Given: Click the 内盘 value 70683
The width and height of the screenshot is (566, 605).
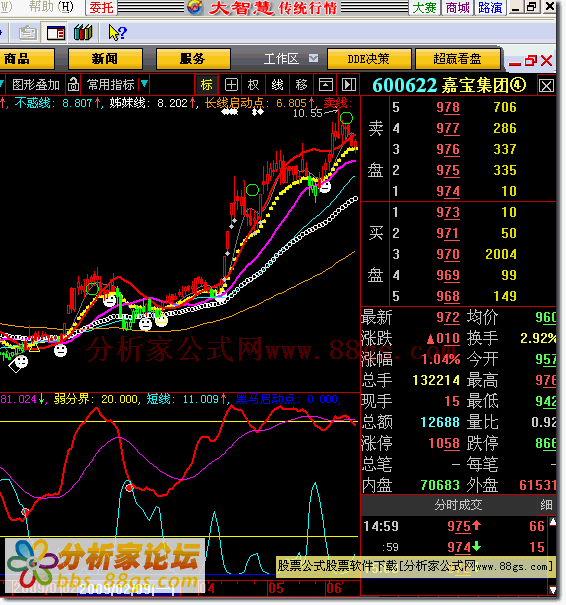Looking at the screenshot, I should click(440, 485).
